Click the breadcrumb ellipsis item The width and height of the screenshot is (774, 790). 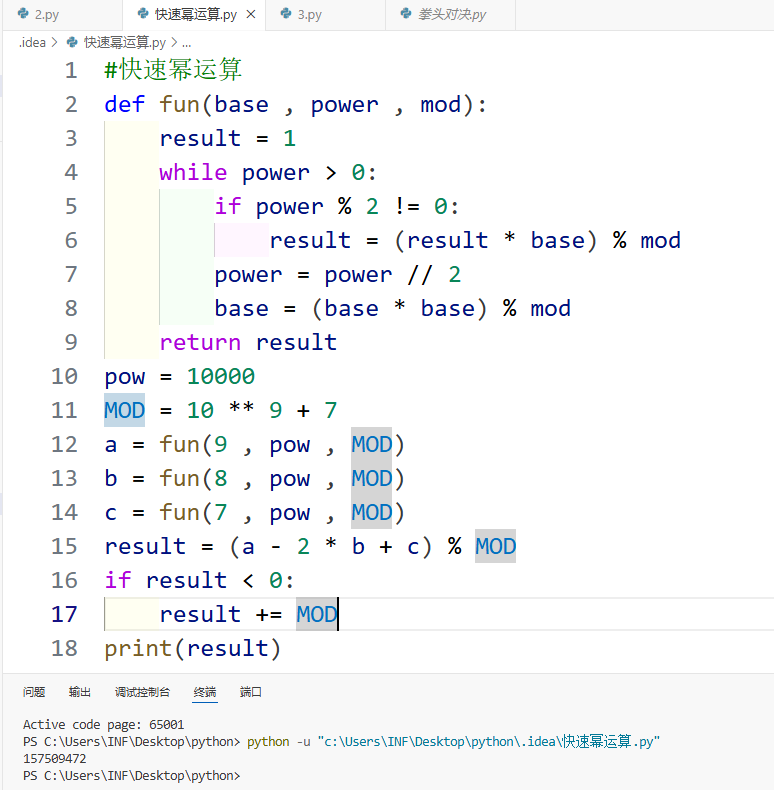[x=186, y=43]
